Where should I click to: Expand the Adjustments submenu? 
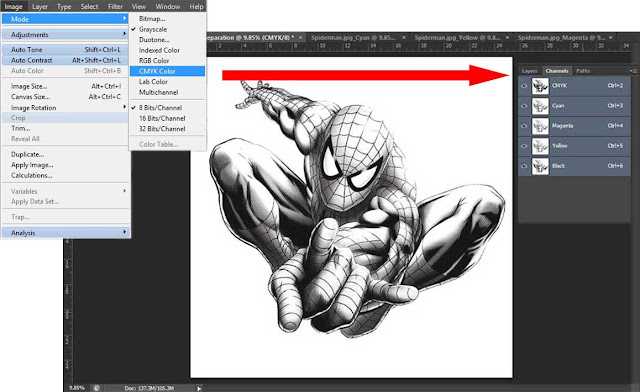tap(65, 35)
